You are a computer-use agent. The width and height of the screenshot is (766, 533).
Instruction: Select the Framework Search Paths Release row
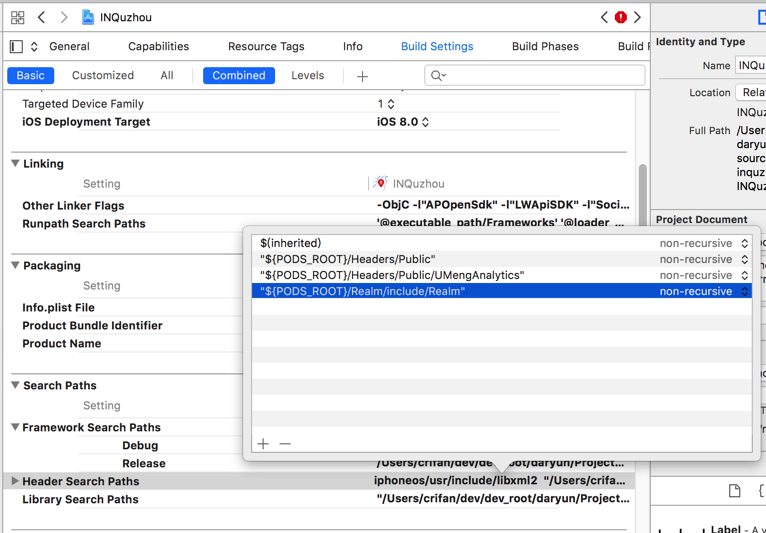[x=144, y=464]
